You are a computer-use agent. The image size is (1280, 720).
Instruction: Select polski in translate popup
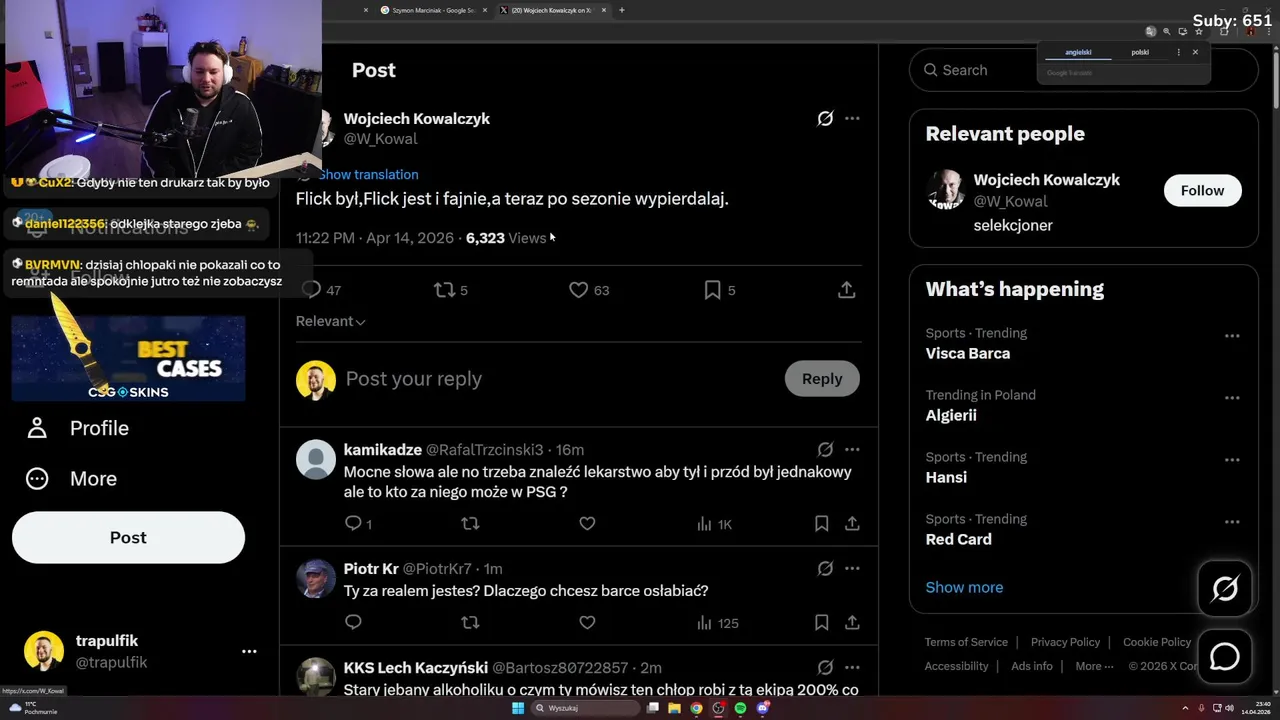point(1140,52)
